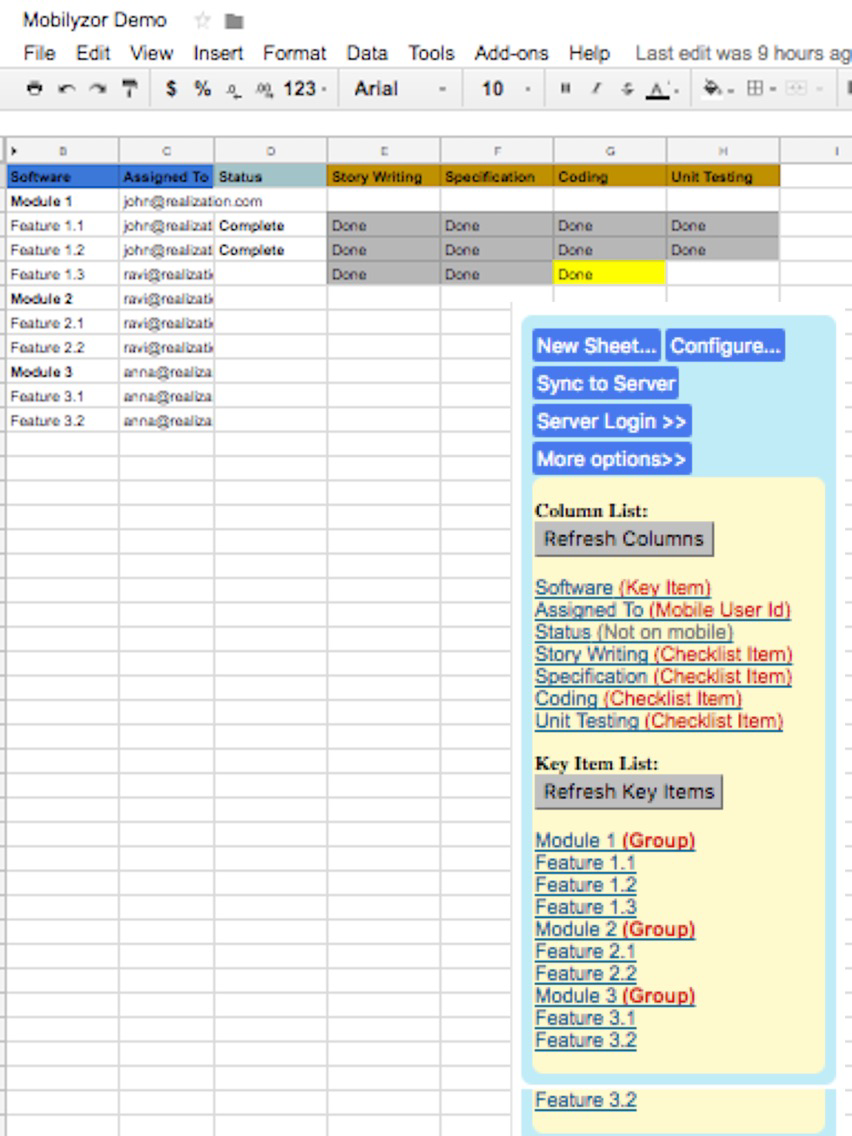
Task: Open the 123 number format dropdown
Action: click(304, 88)
